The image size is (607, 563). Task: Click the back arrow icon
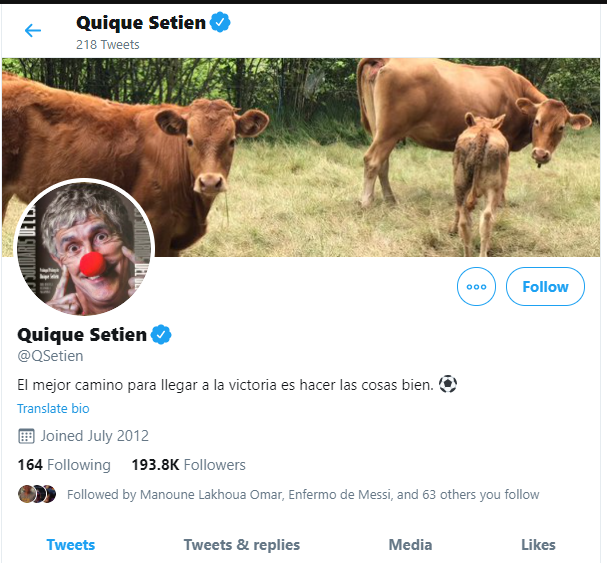click(x=33, y=30)
